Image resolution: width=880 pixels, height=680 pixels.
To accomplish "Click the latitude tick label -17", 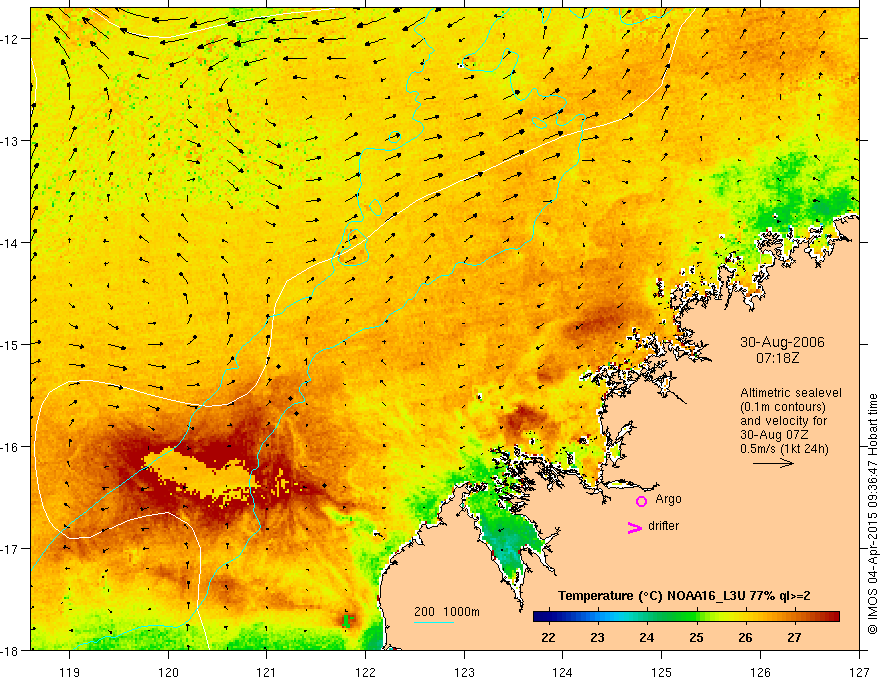I will point(11,549).
